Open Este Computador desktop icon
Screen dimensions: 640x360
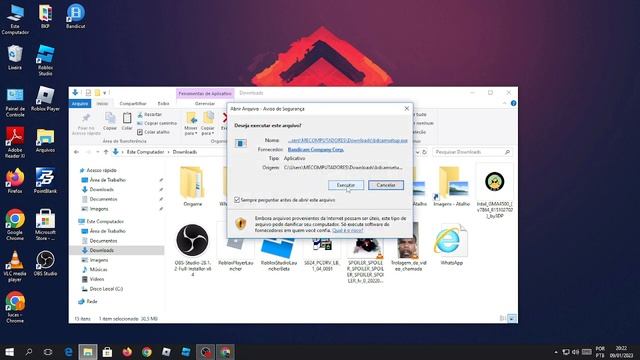pos(15,19)
